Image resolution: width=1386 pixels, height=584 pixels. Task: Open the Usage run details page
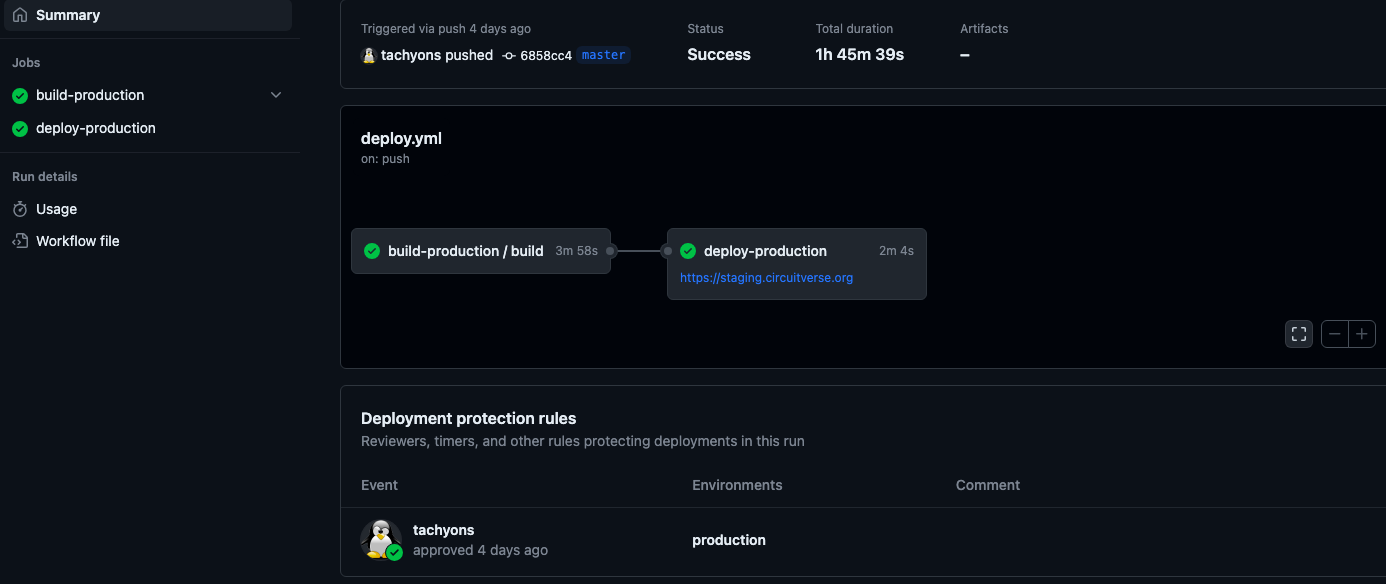click(x=56, y=209)
